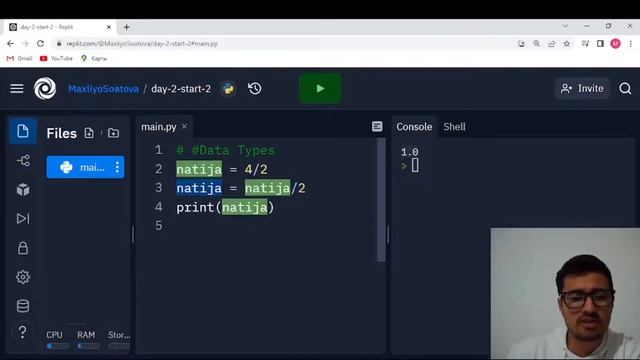This screenshot has width=640, height=360.
Task: Open the version history clock icon
Action: pyautogui.click(x=255, y=89)
